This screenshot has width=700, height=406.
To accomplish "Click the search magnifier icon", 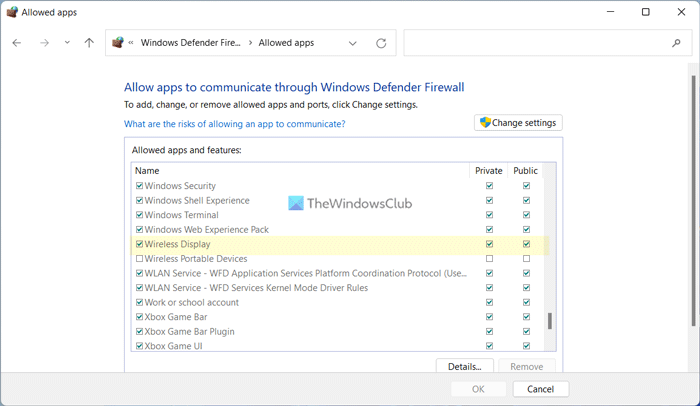I will 677,43.
